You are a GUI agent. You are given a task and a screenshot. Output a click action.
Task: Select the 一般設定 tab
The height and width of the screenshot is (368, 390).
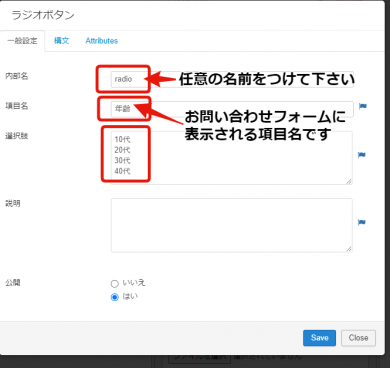(22, 41)
